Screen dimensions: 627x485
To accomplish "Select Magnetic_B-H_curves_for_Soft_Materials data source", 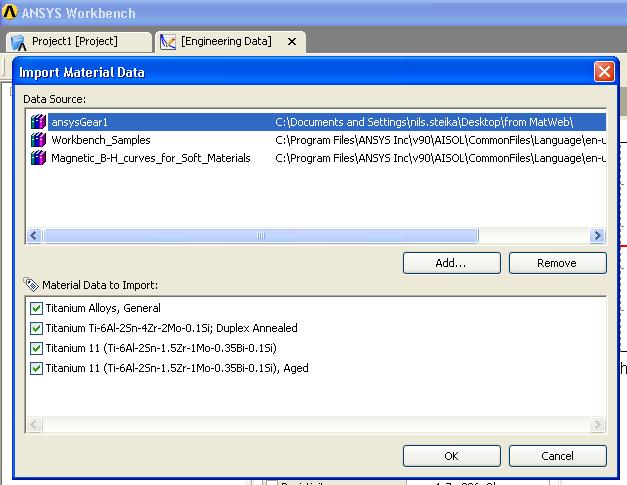I will pos(318,158).
